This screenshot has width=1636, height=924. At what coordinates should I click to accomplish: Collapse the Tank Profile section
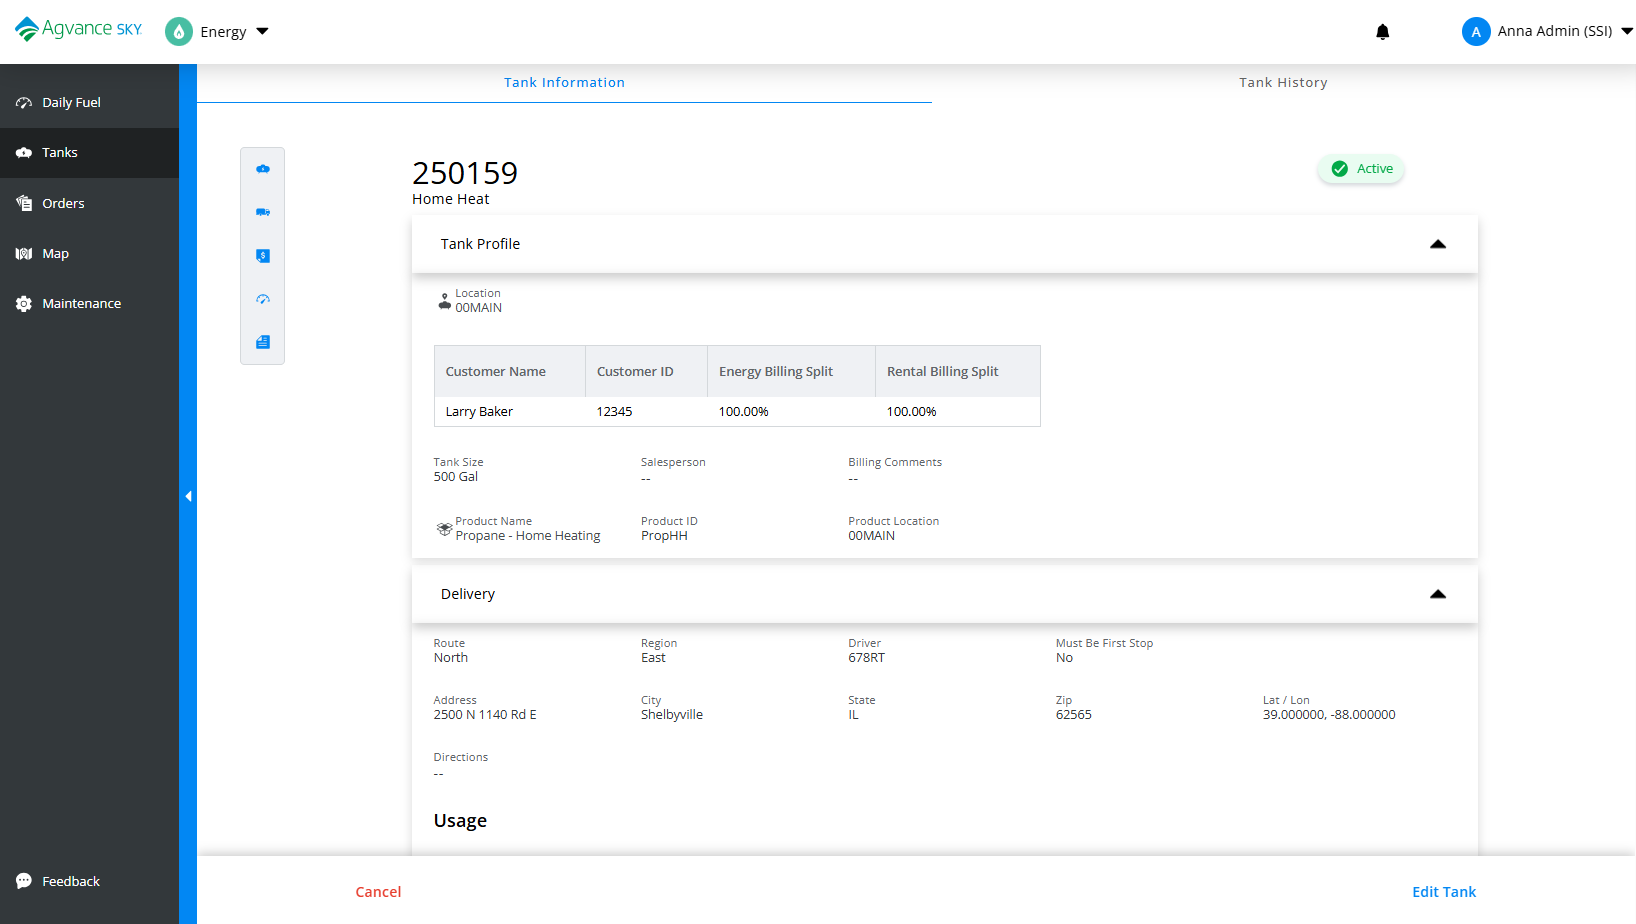click(x=1438, y=244)
